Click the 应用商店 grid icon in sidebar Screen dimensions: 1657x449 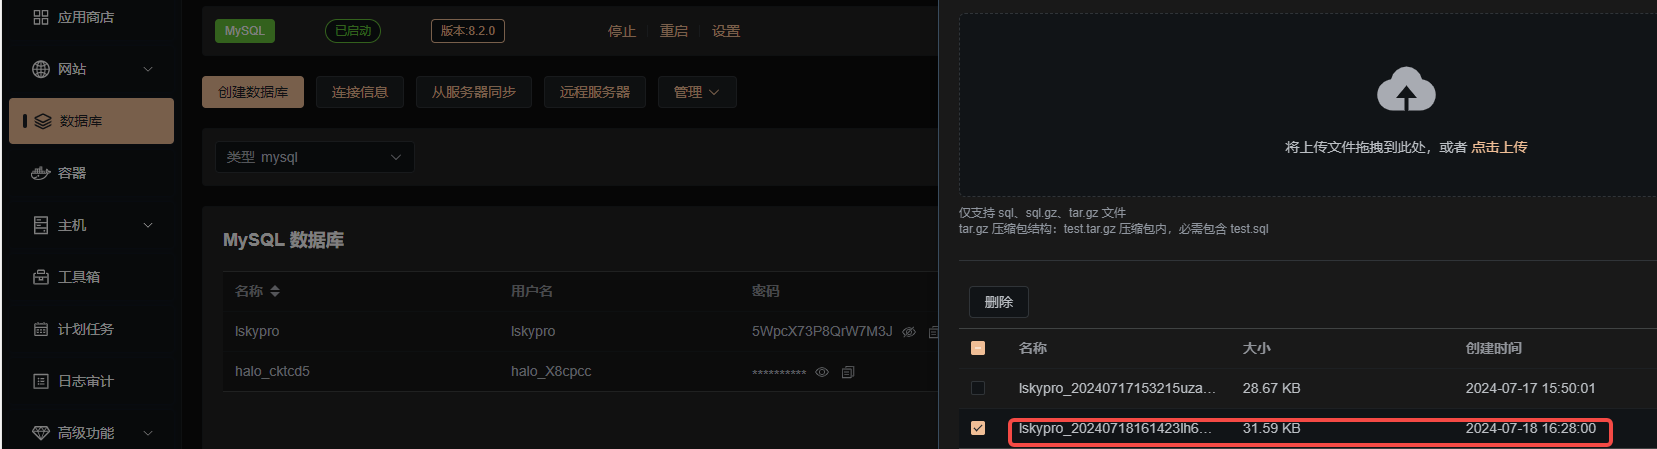tap(41, 17)
